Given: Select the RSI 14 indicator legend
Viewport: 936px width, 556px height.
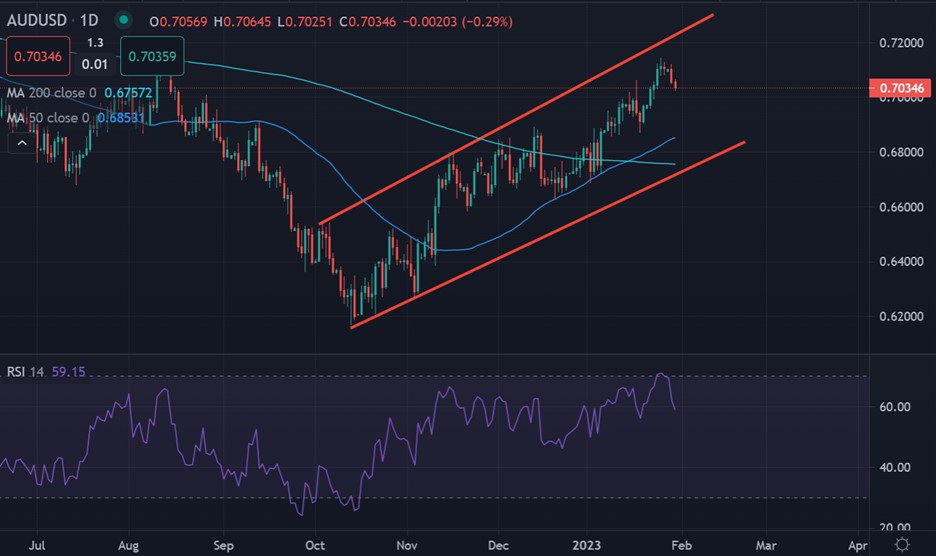Looking at the screenshot, I should pyautogui.click(x=25, y=371).
